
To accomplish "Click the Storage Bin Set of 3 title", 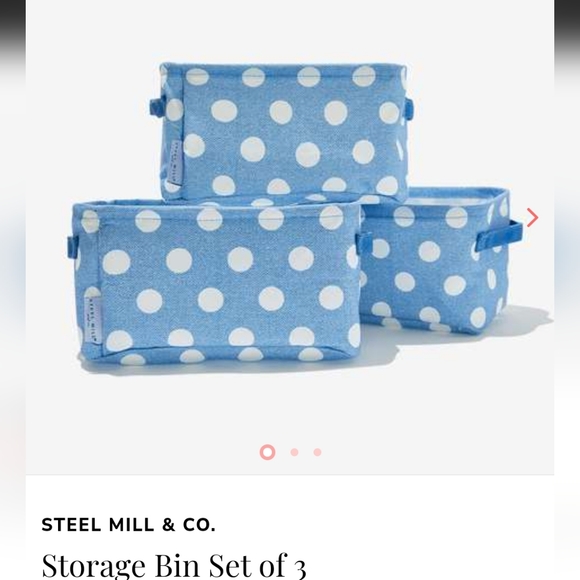I will (x=174, y=565).
